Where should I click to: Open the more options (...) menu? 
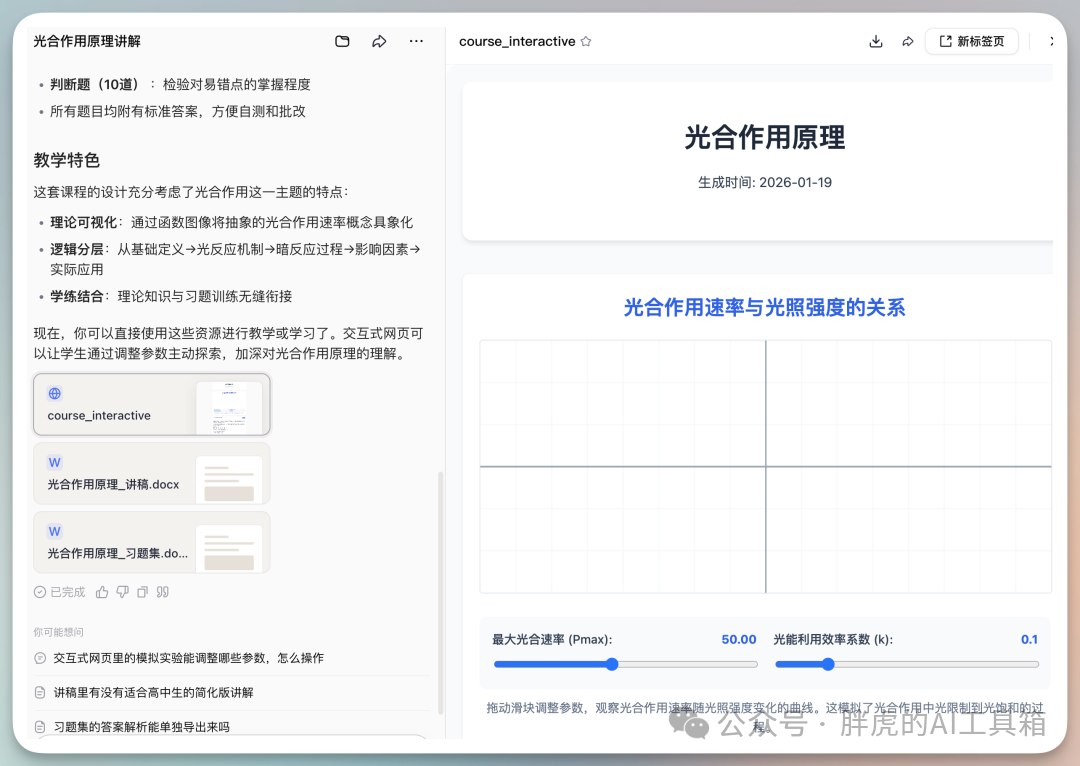(416, 41)
